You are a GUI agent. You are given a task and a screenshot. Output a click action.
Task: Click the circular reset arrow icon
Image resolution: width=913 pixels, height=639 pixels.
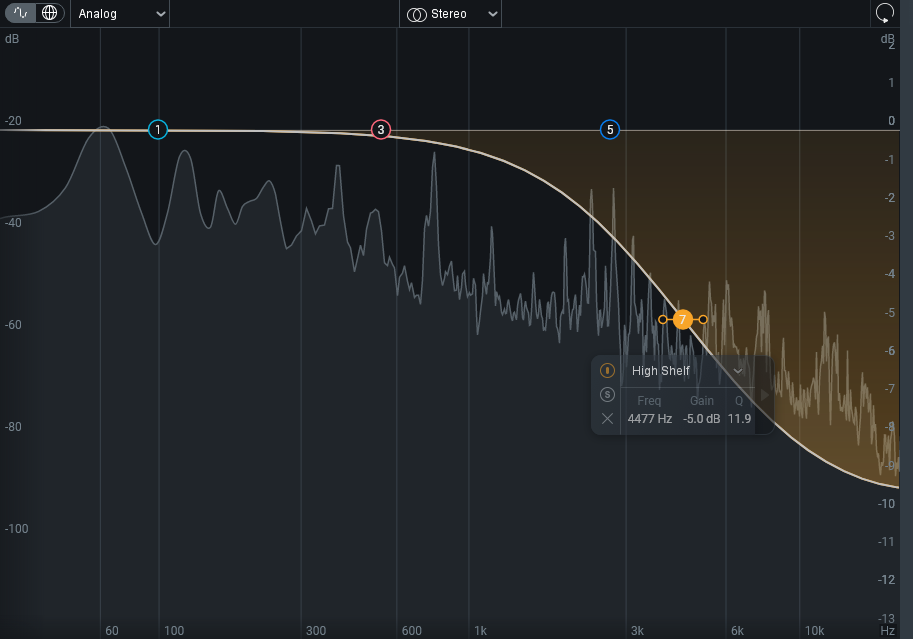884,13
